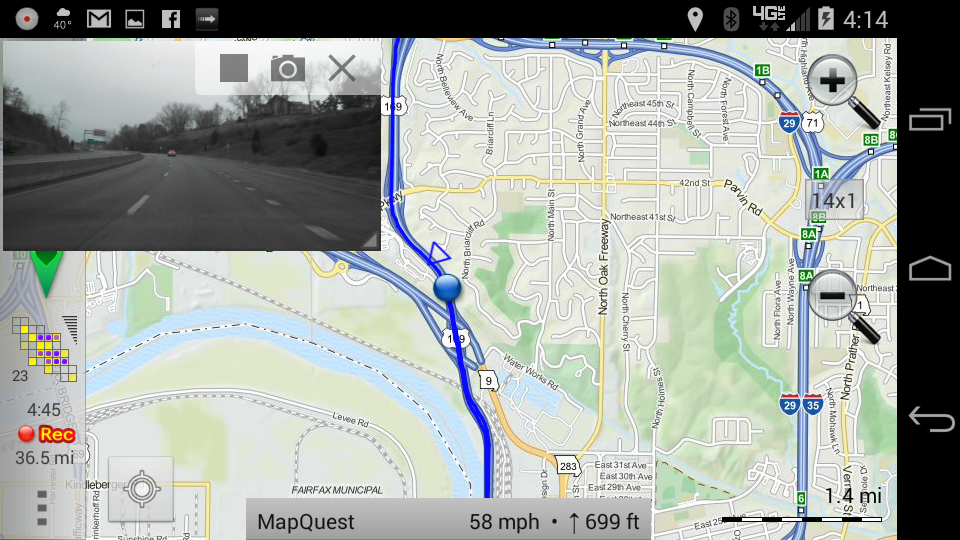The width and height of the screenshot is (960, 540).
Task: Open Android recent apps button
Action: point(929,119)
